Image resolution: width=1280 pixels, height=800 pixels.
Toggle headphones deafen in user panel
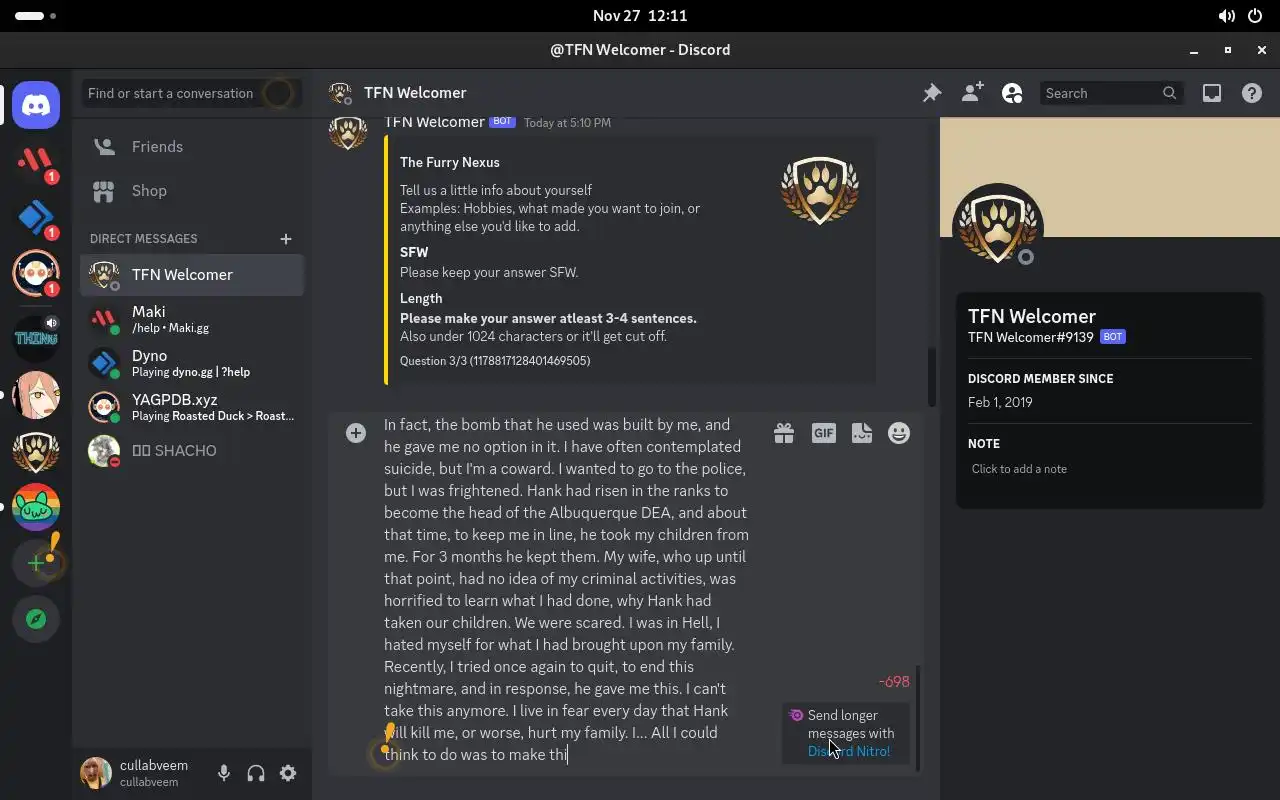[x=256, y=773]
